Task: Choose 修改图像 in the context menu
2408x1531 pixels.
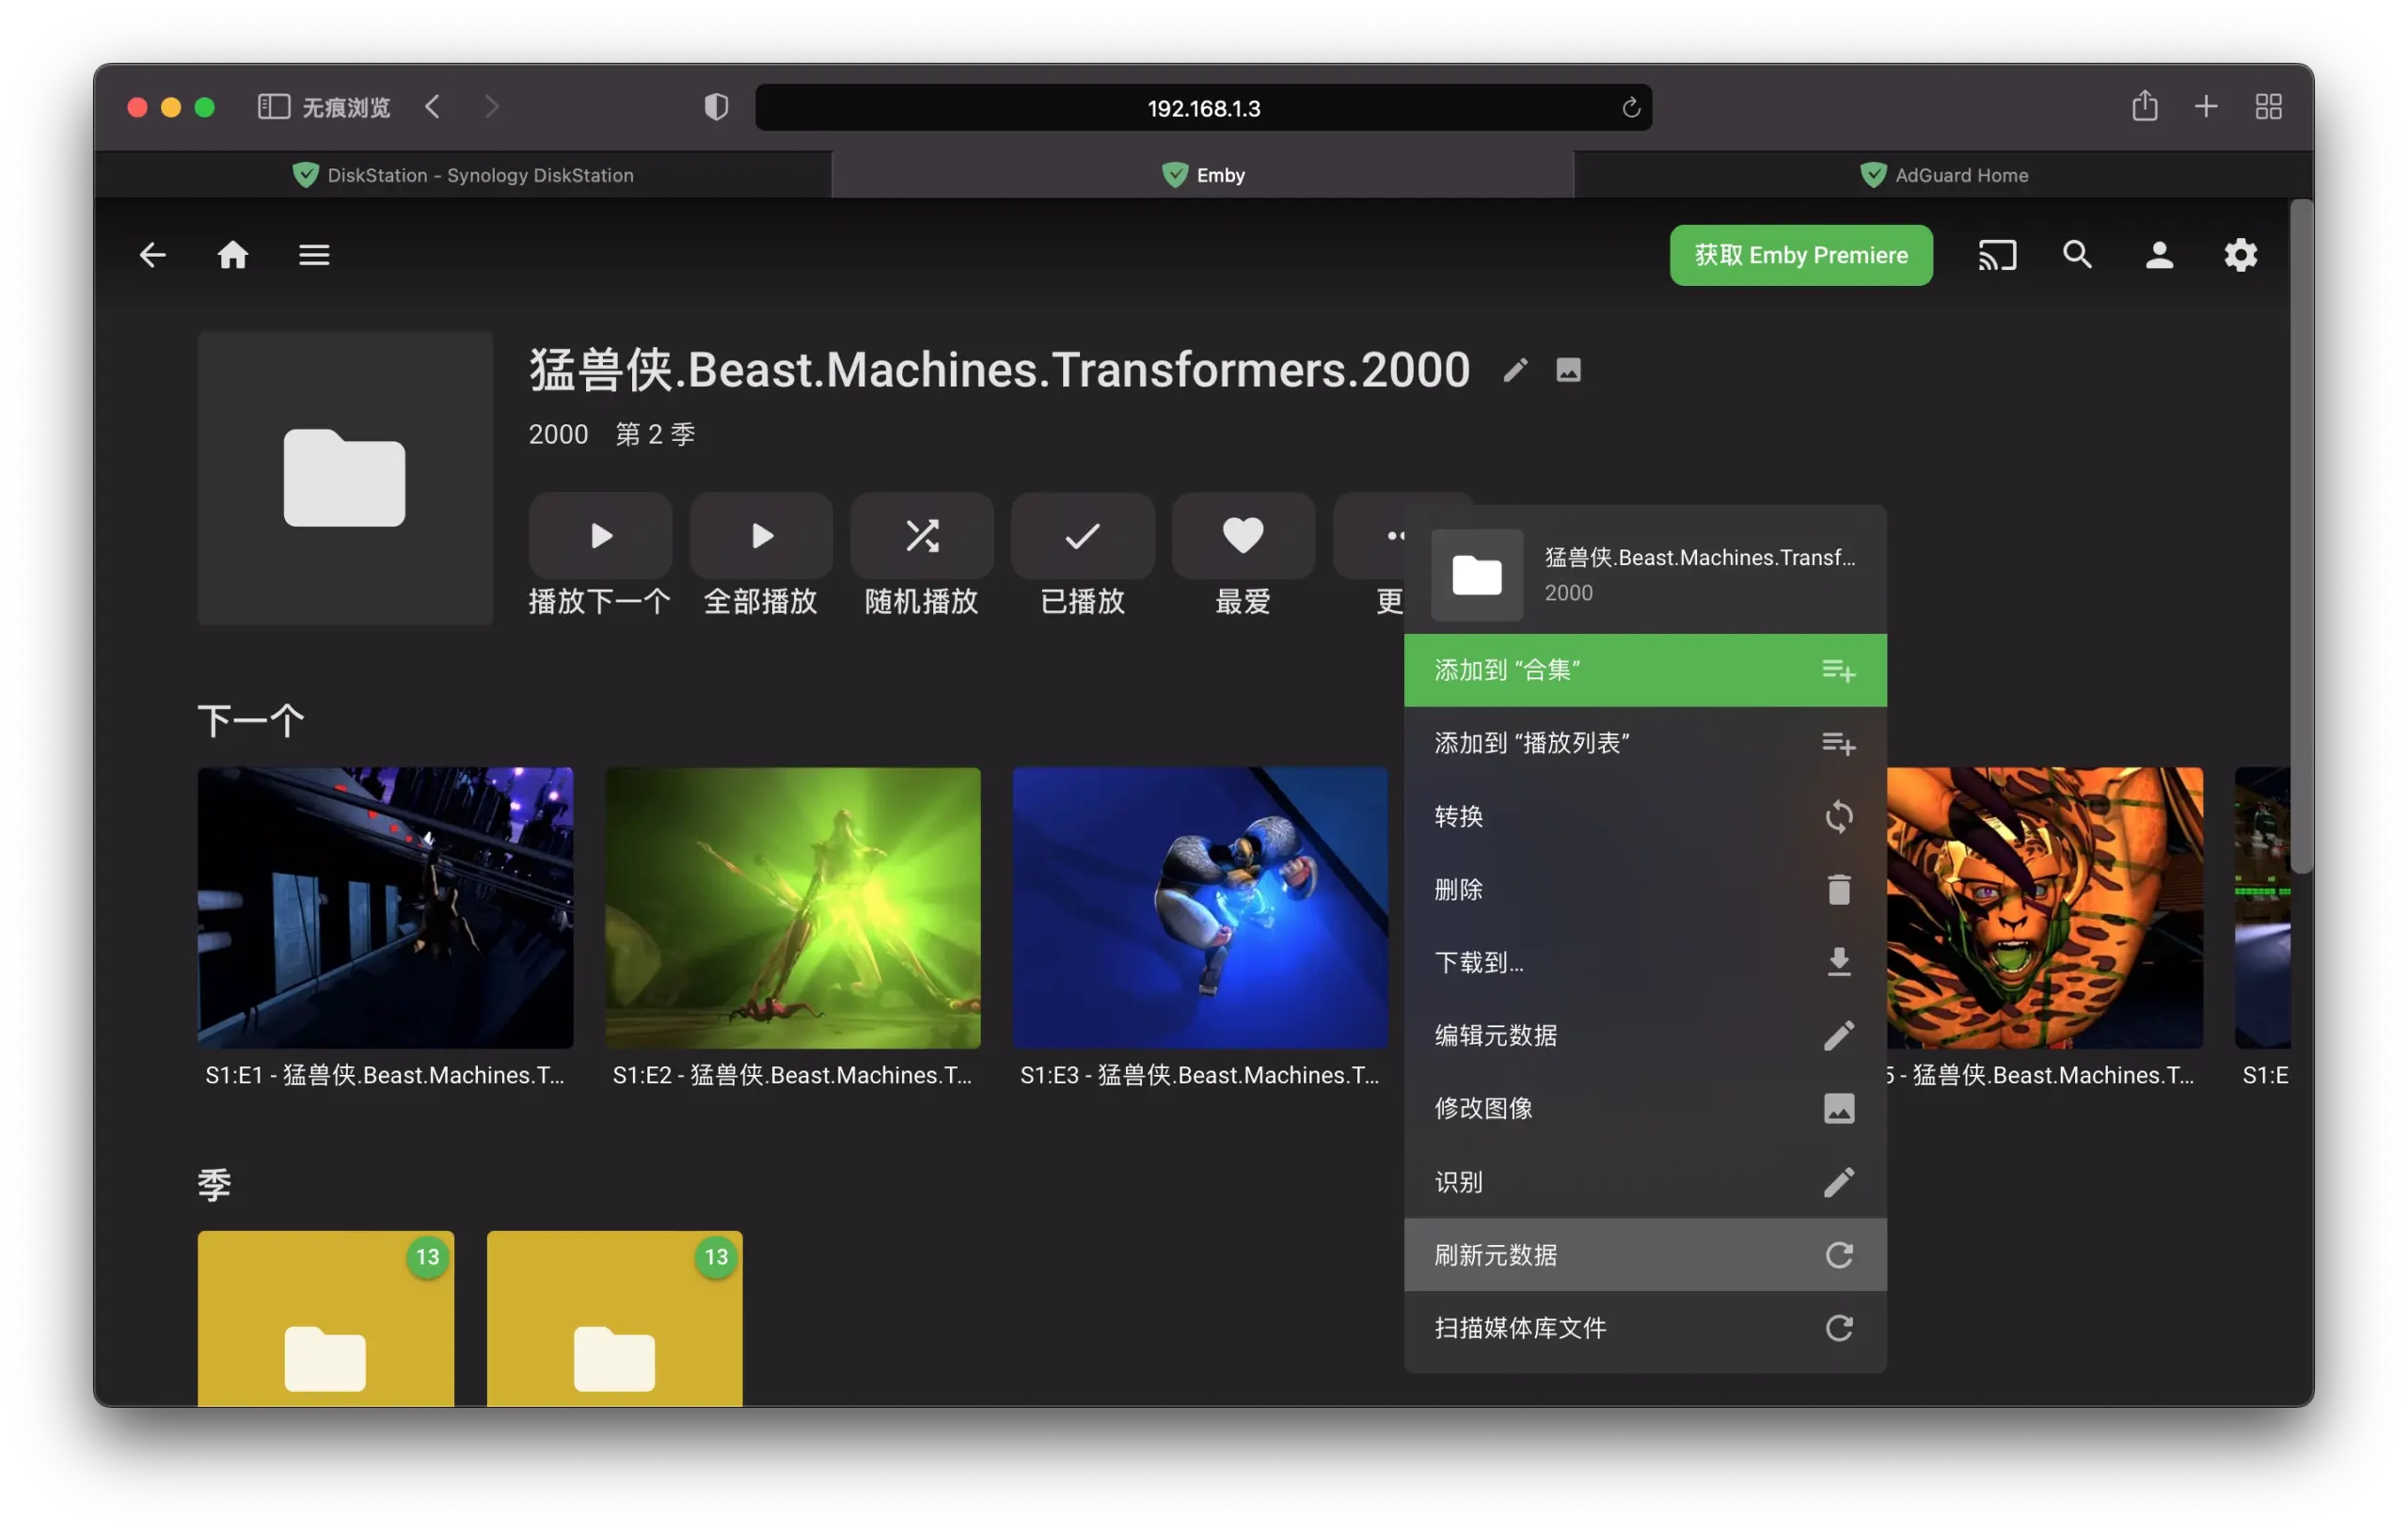Action: (1645, 1108)
